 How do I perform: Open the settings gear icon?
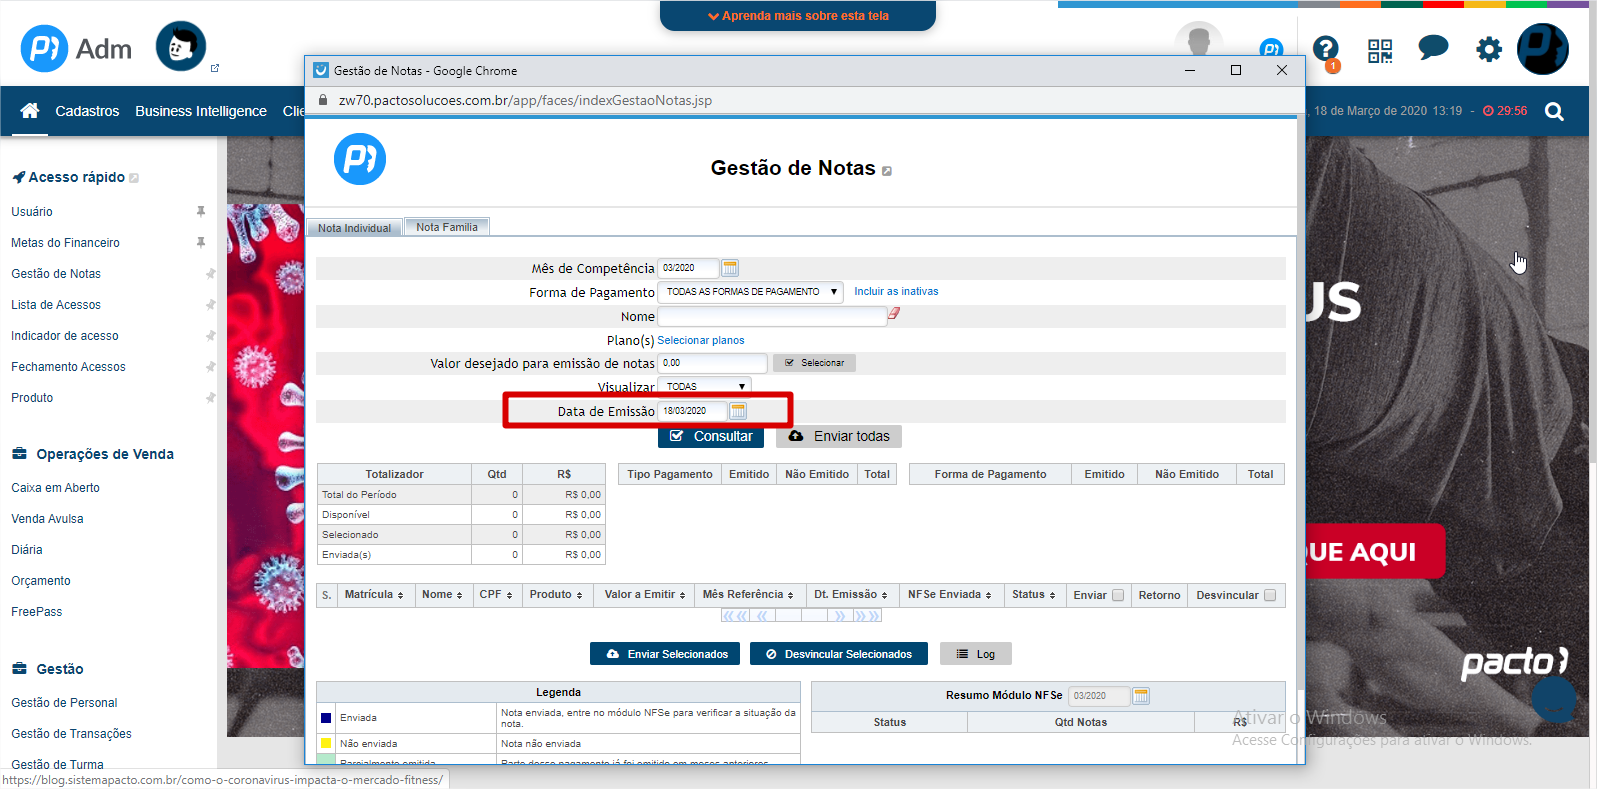pos(1489,49)
